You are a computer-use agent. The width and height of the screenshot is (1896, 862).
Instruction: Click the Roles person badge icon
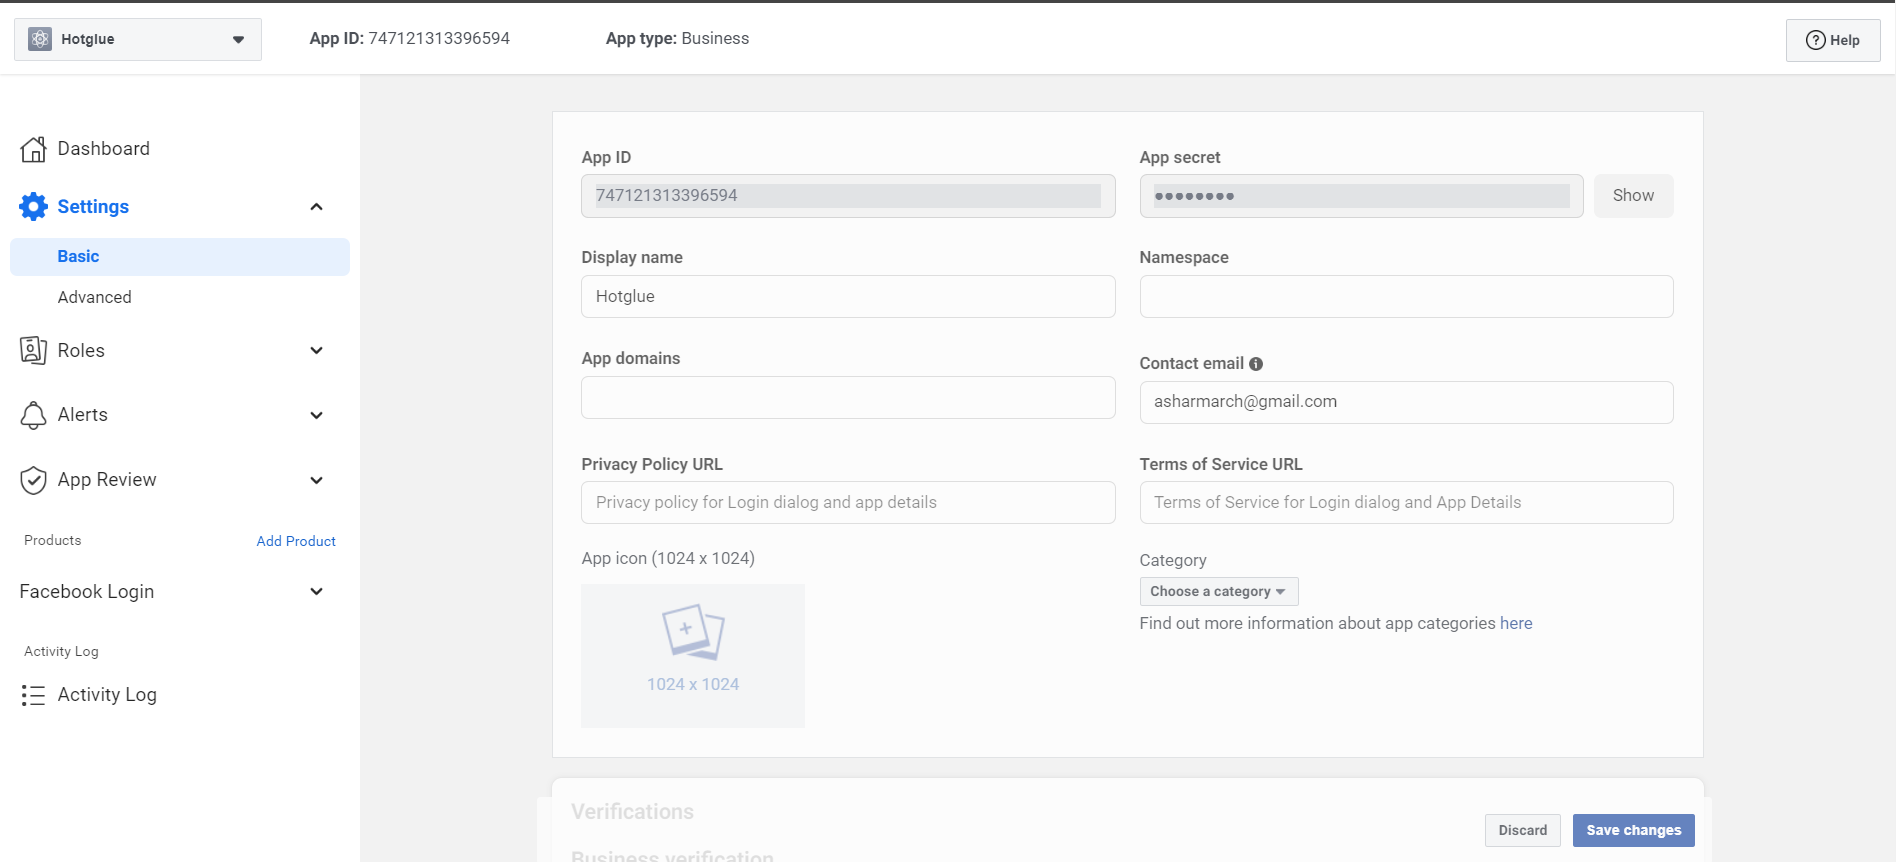point(33,351)
